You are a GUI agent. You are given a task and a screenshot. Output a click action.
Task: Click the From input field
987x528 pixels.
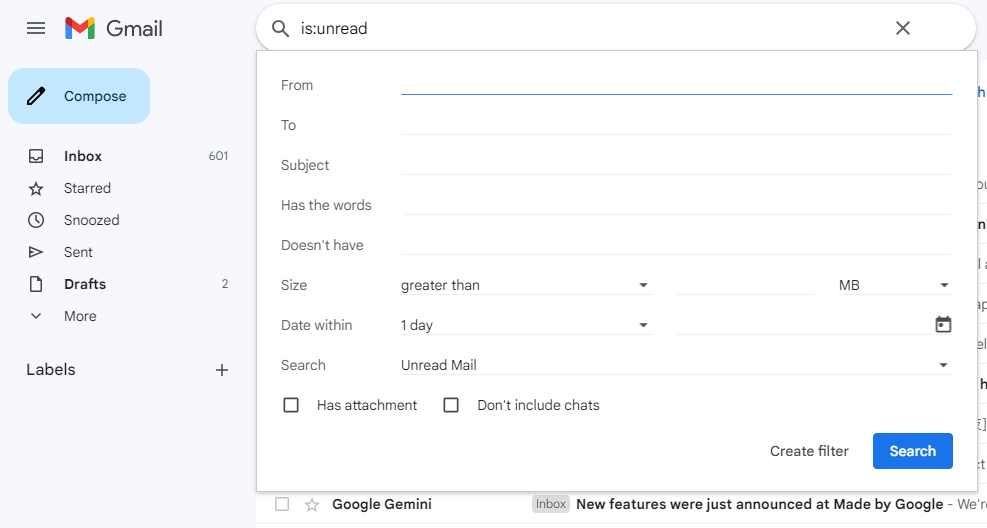tap(677, 85)
